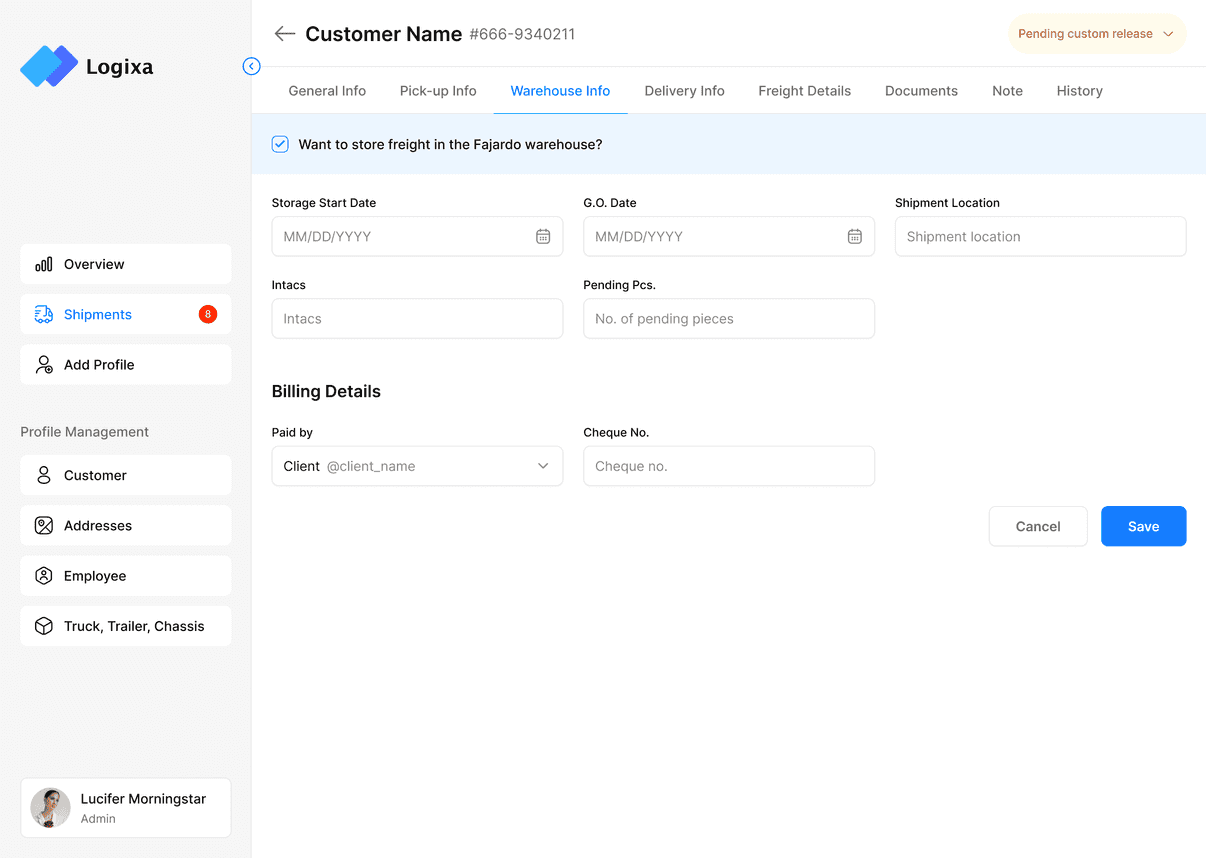Click Lucifer Morningstar profile avatar
Screen dimensions: 1206x858
(x=51, y=808)
